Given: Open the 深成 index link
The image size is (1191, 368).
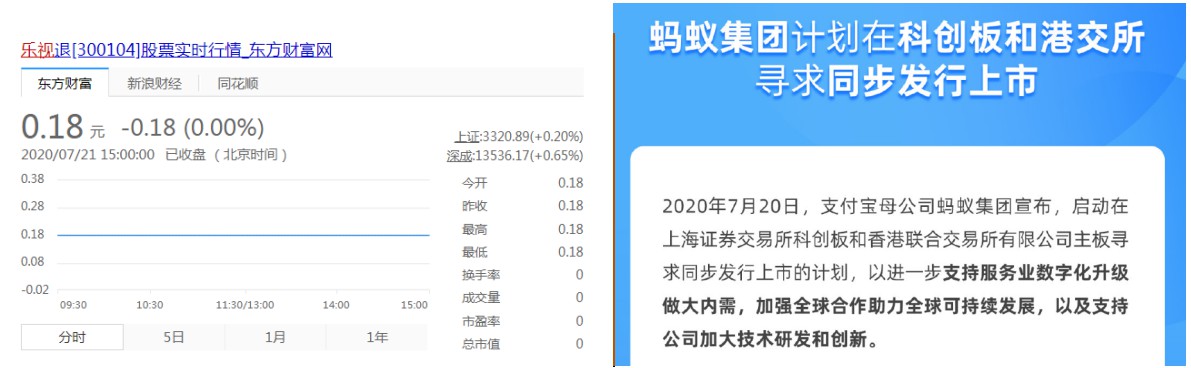Looking at the screenshot, I should pyautogui.click(x=460, y=156).
